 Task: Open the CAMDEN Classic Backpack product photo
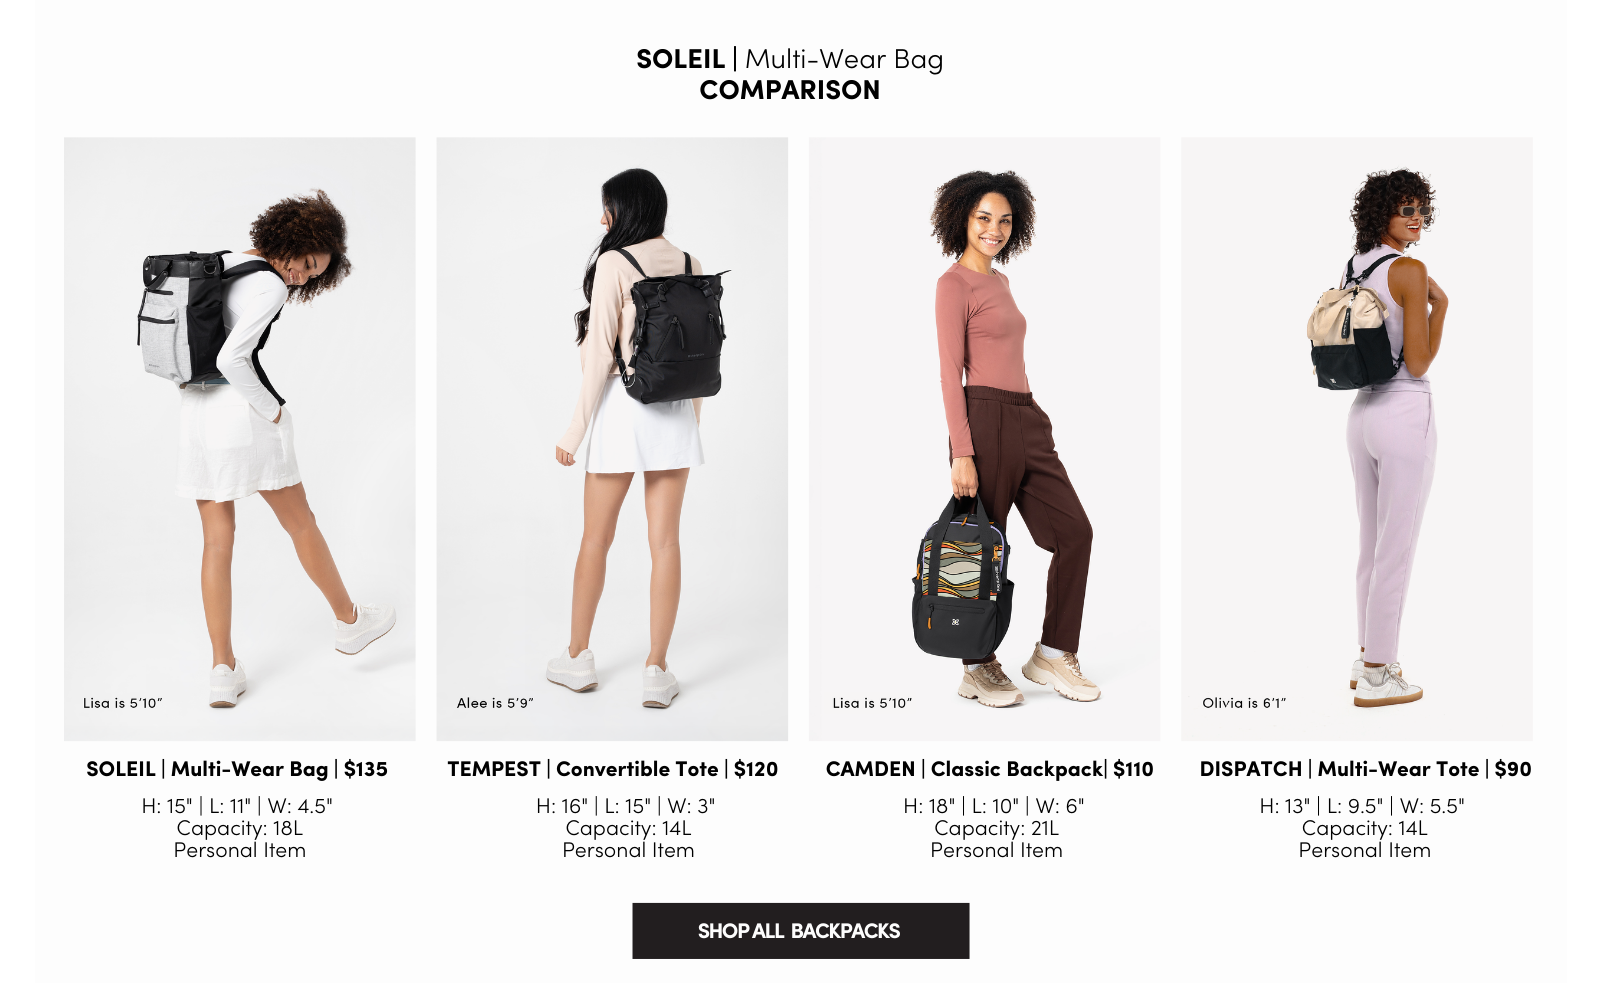(x=984, y=439)
